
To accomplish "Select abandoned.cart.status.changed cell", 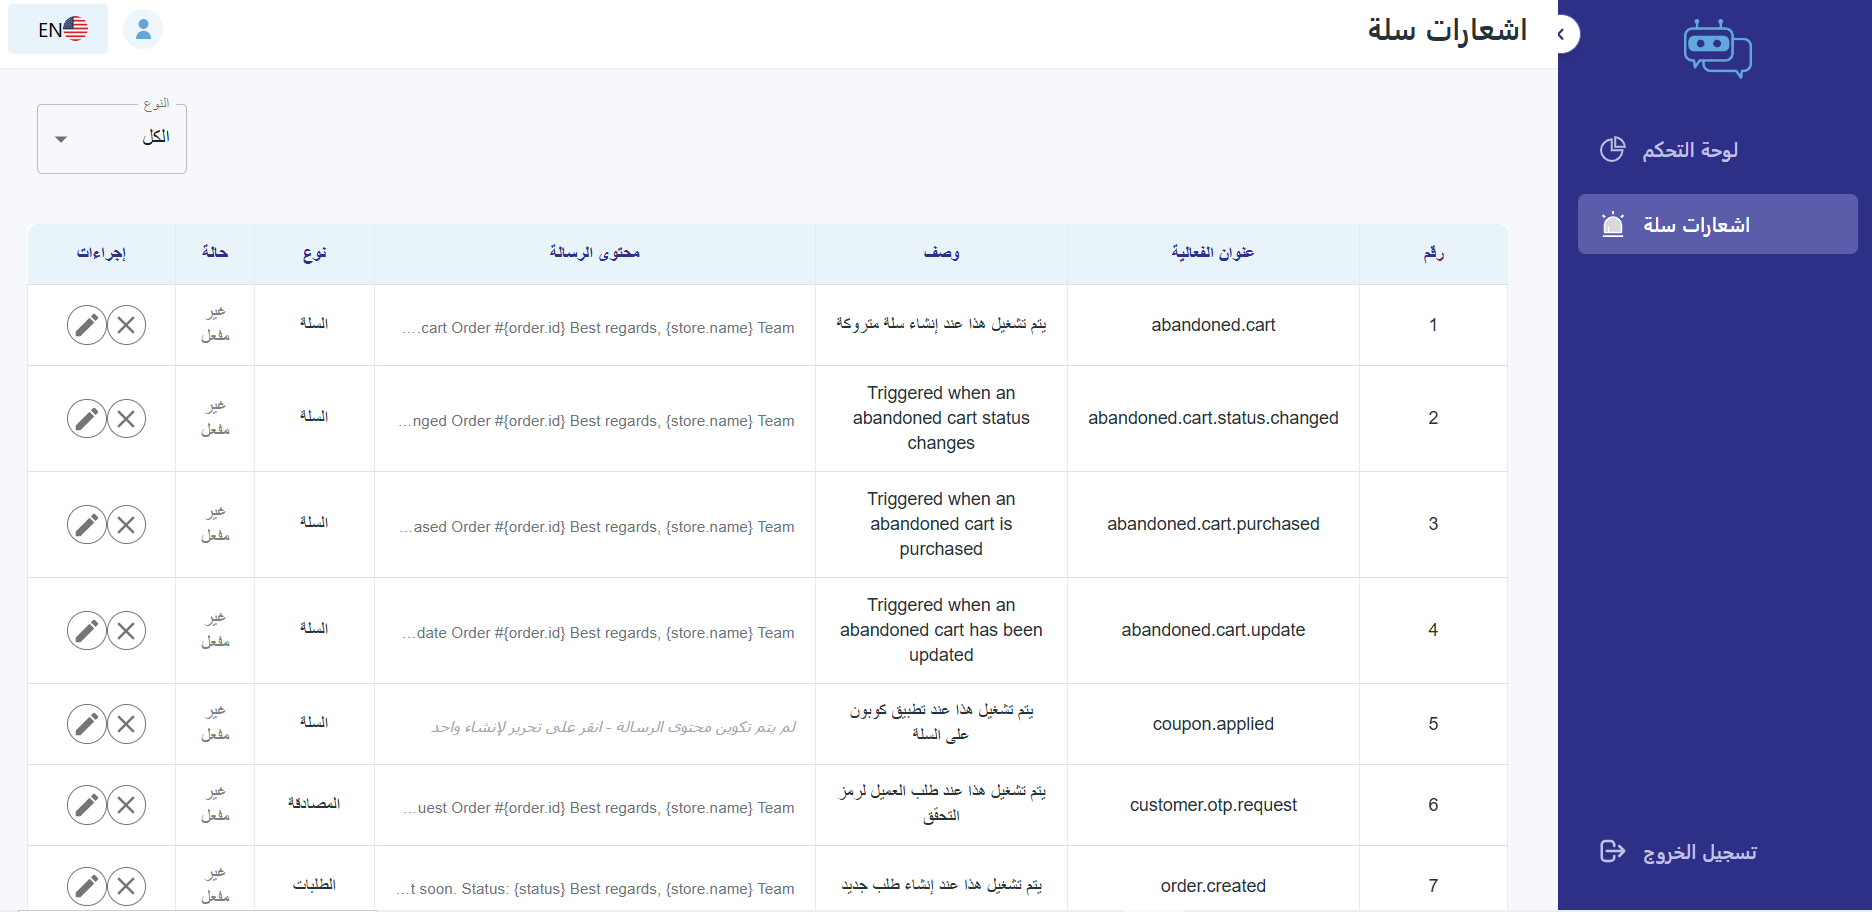I will coord(1213,418).
